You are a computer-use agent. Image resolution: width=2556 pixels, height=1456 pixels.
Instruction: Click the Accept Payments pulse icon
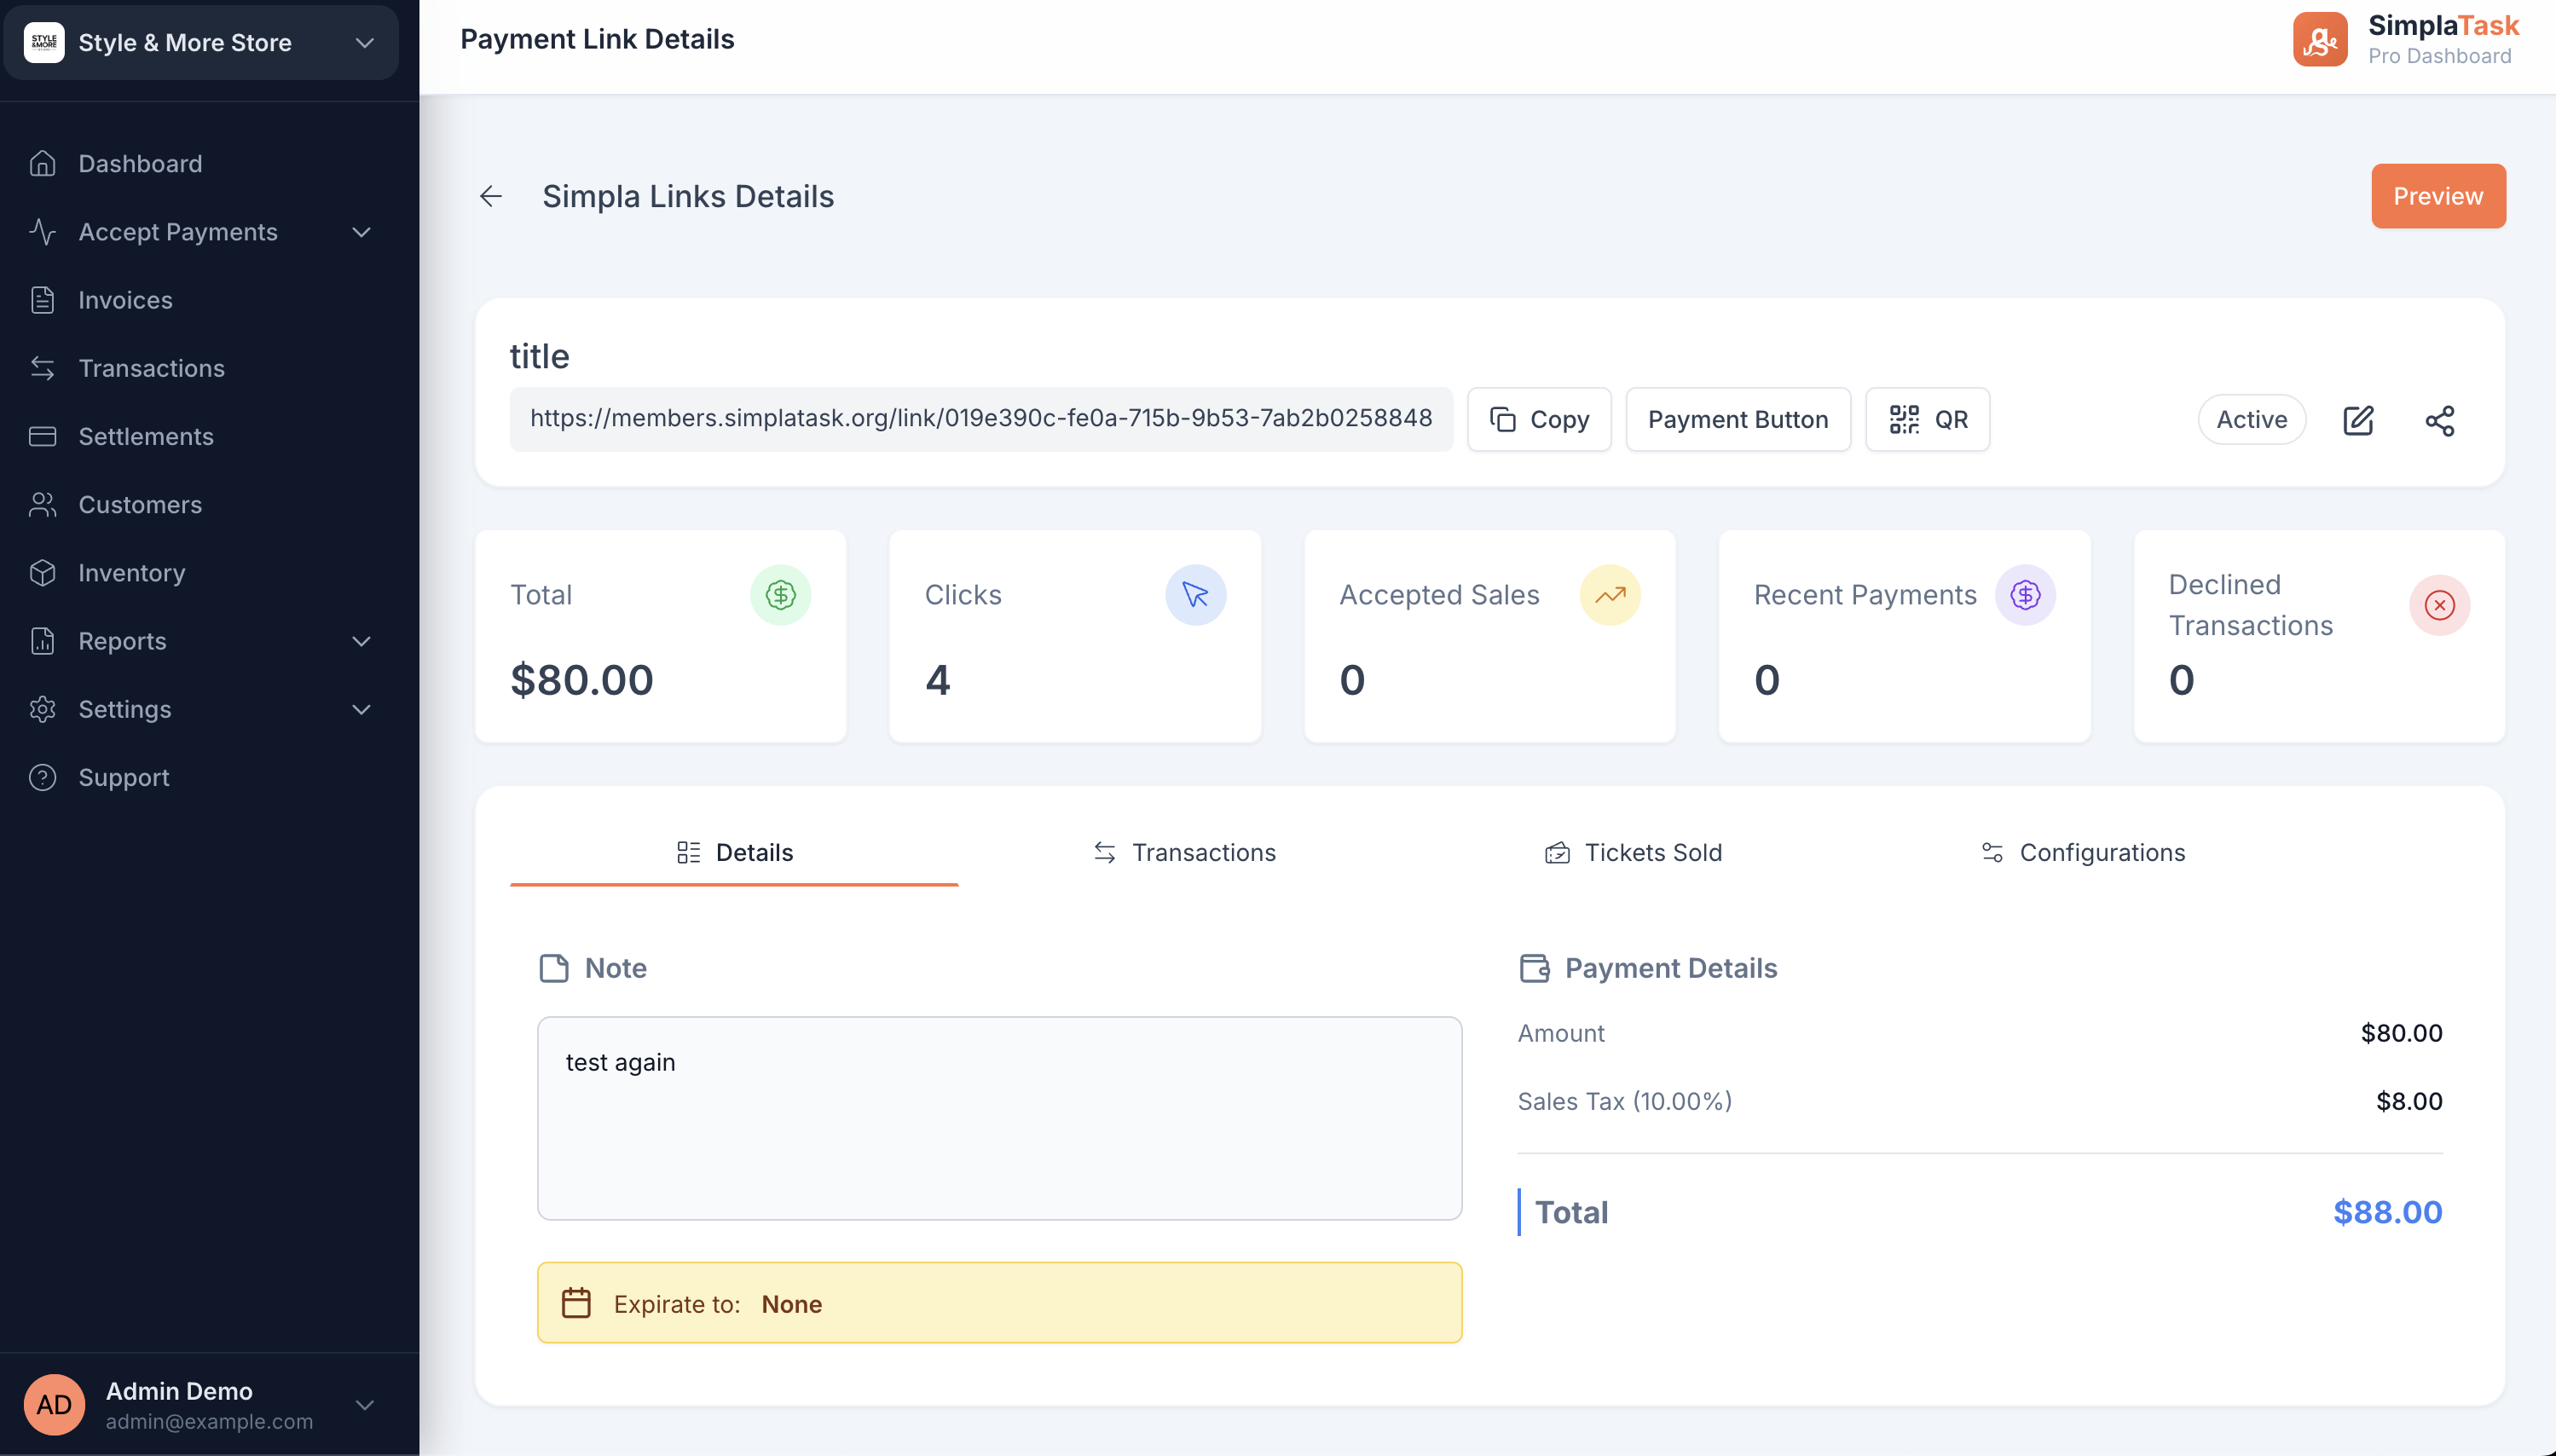42,231
